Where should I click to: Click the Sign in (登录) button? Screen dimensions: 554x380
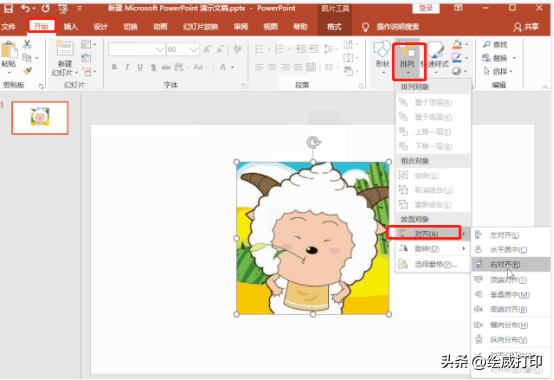(x=426, y=8)
